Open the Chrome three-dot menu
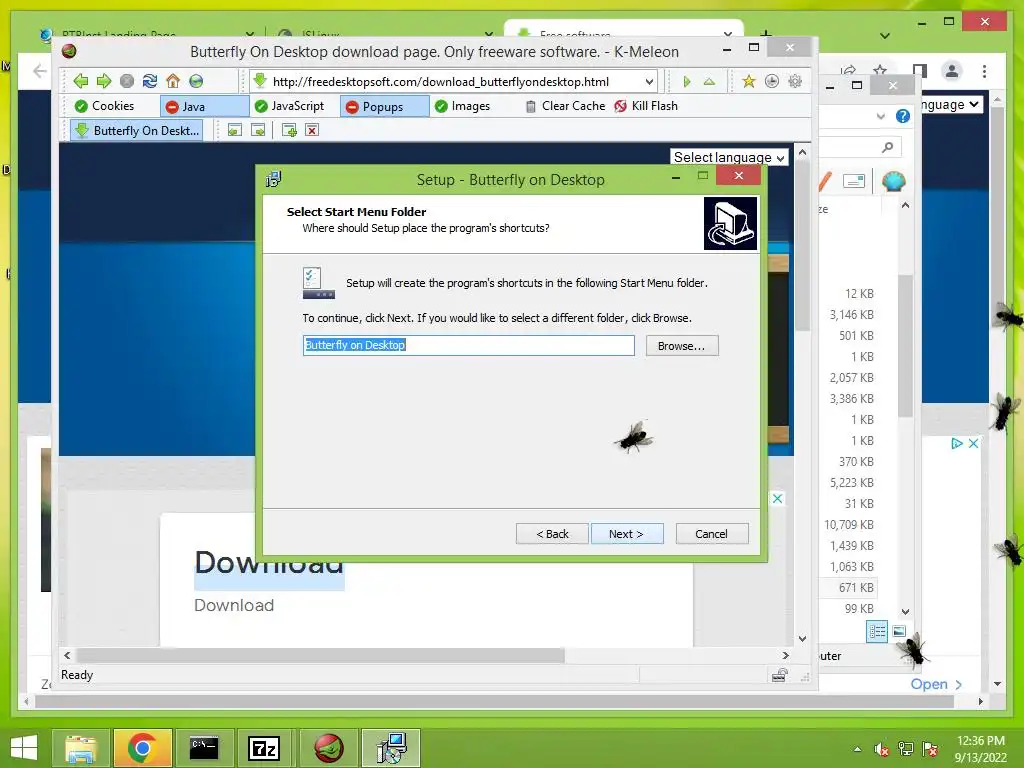Image resolution: width=1024 pixels, height=768 pixels. [x=984, y=71]
